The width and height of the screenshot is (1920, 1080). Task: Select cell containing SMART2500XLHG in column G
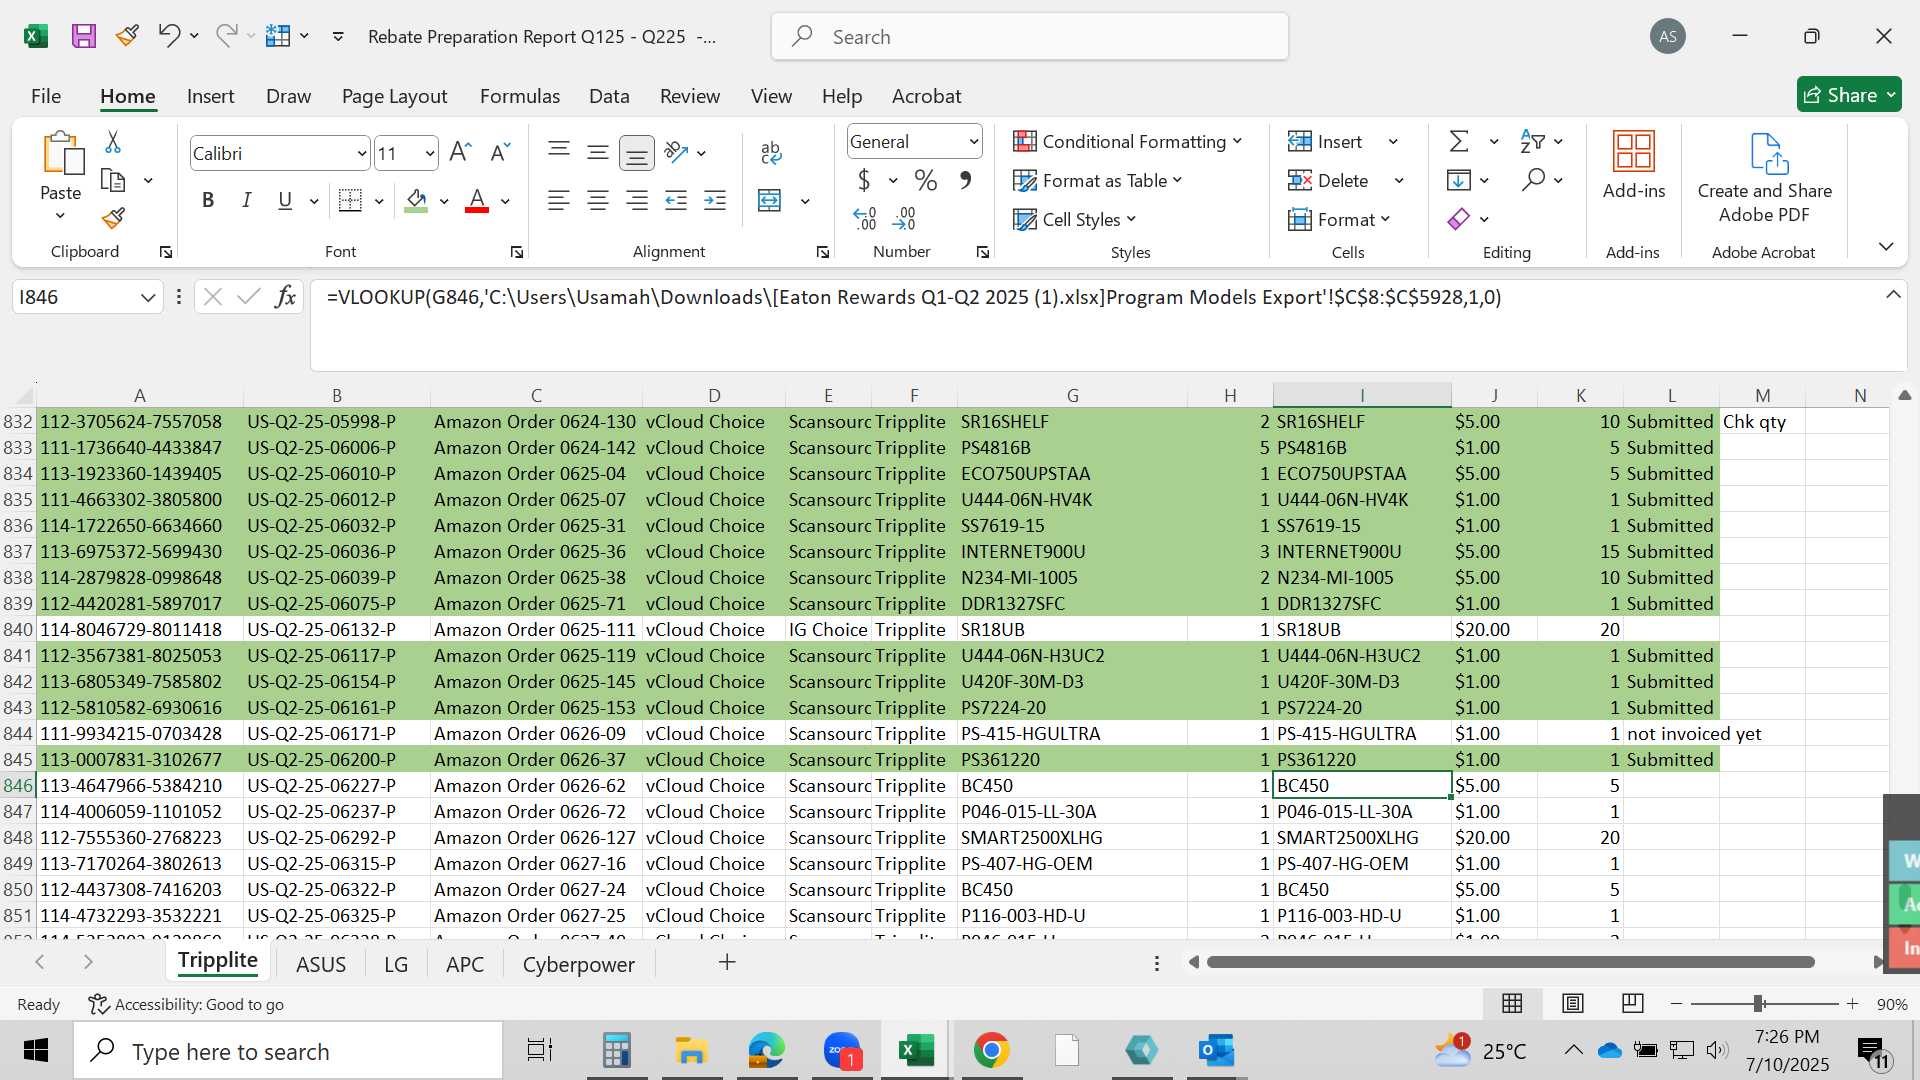click(x=1072, y=838)
